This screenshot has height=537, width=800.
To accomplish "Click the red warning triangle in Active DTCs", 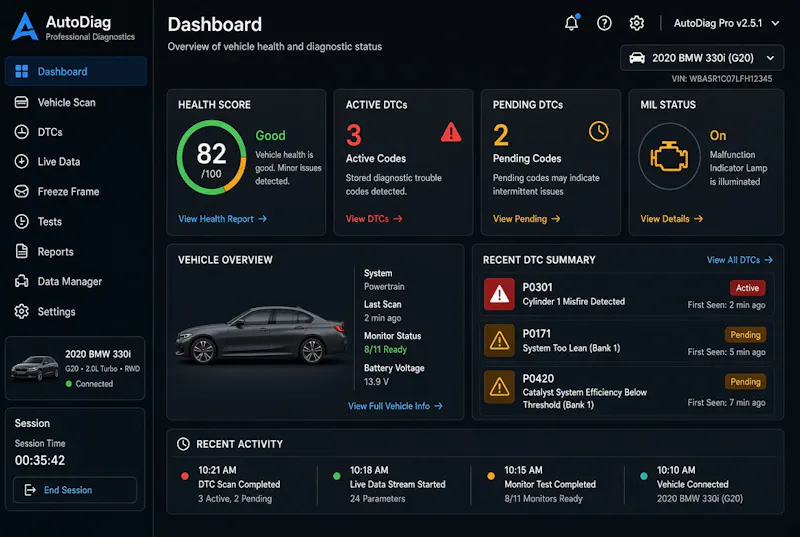I will point(451,132).
